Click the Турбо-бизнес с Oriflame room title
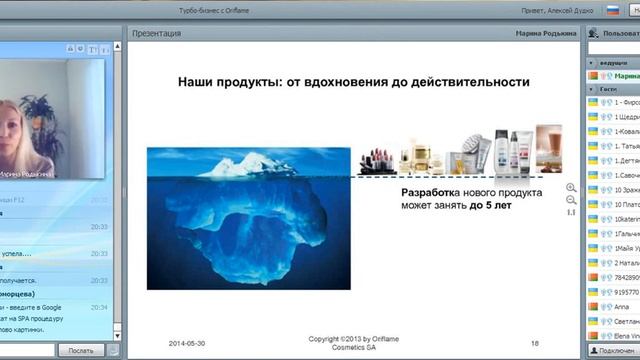 point(214,11)
